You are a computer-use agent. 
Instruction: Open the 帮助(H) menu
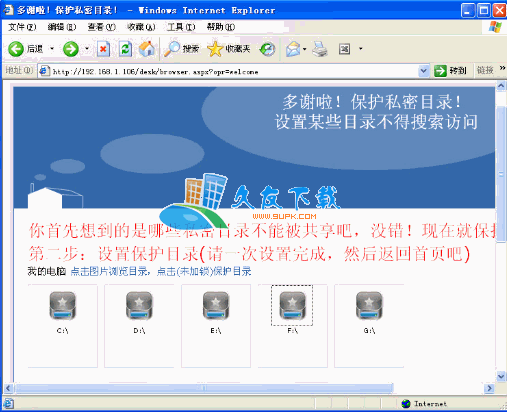pos(221,27)
